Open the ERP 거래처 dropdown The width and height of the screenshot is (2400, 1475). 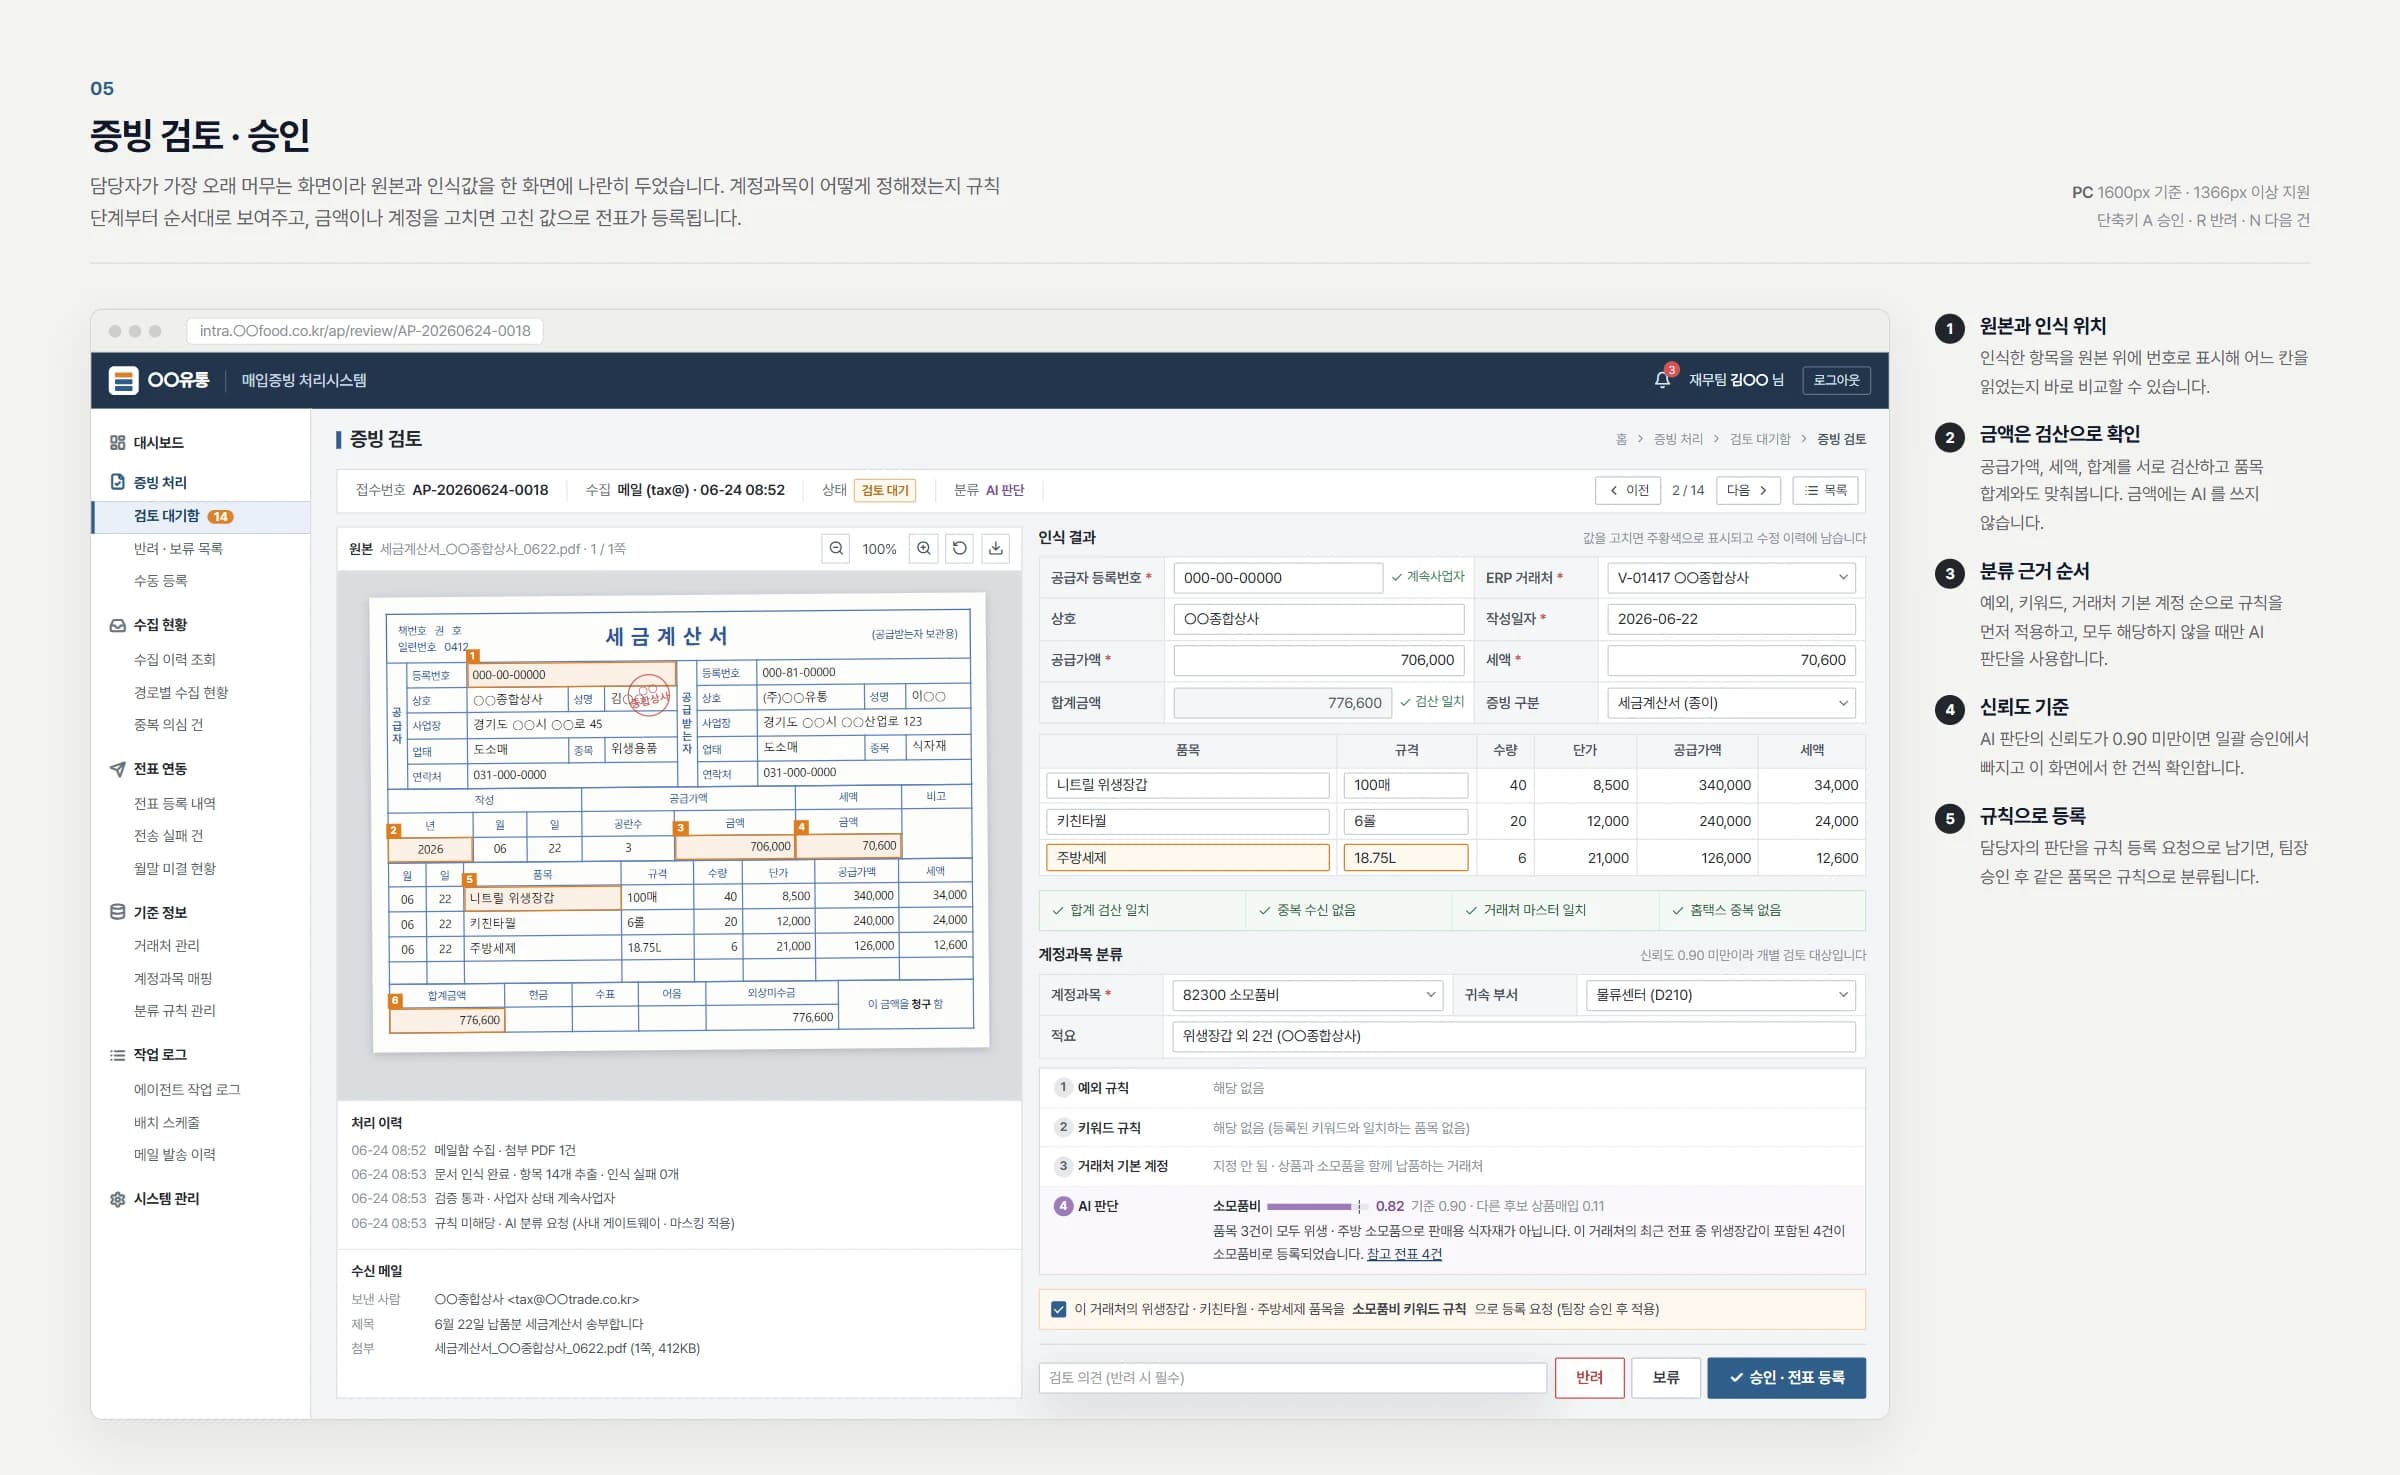tap(1730, 577)
